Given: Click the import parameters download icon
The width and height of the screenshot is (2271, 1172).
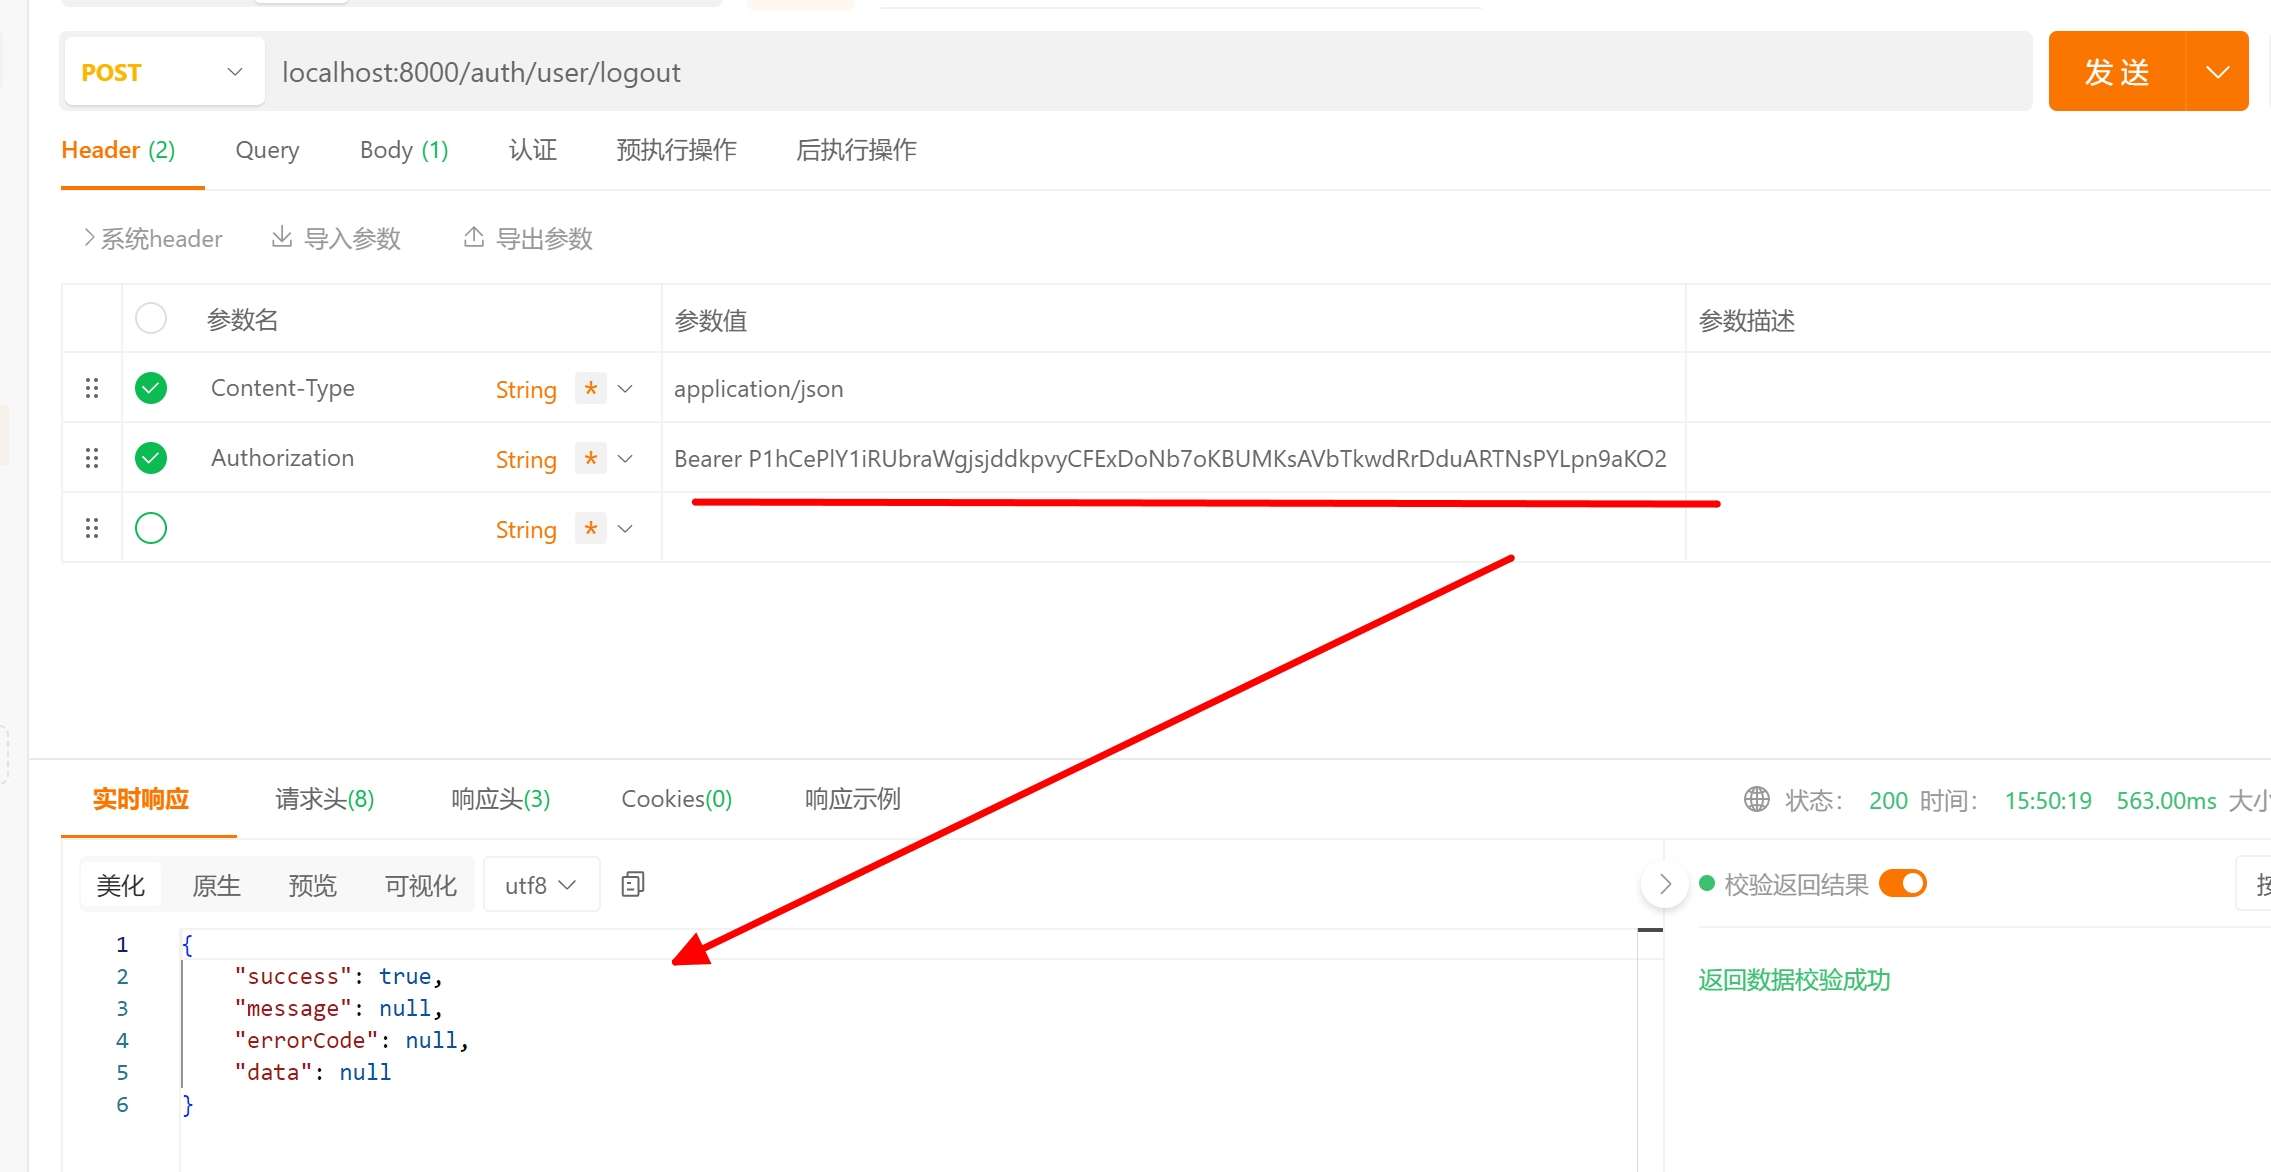Looking at the screenshot, I should point(282,237).
